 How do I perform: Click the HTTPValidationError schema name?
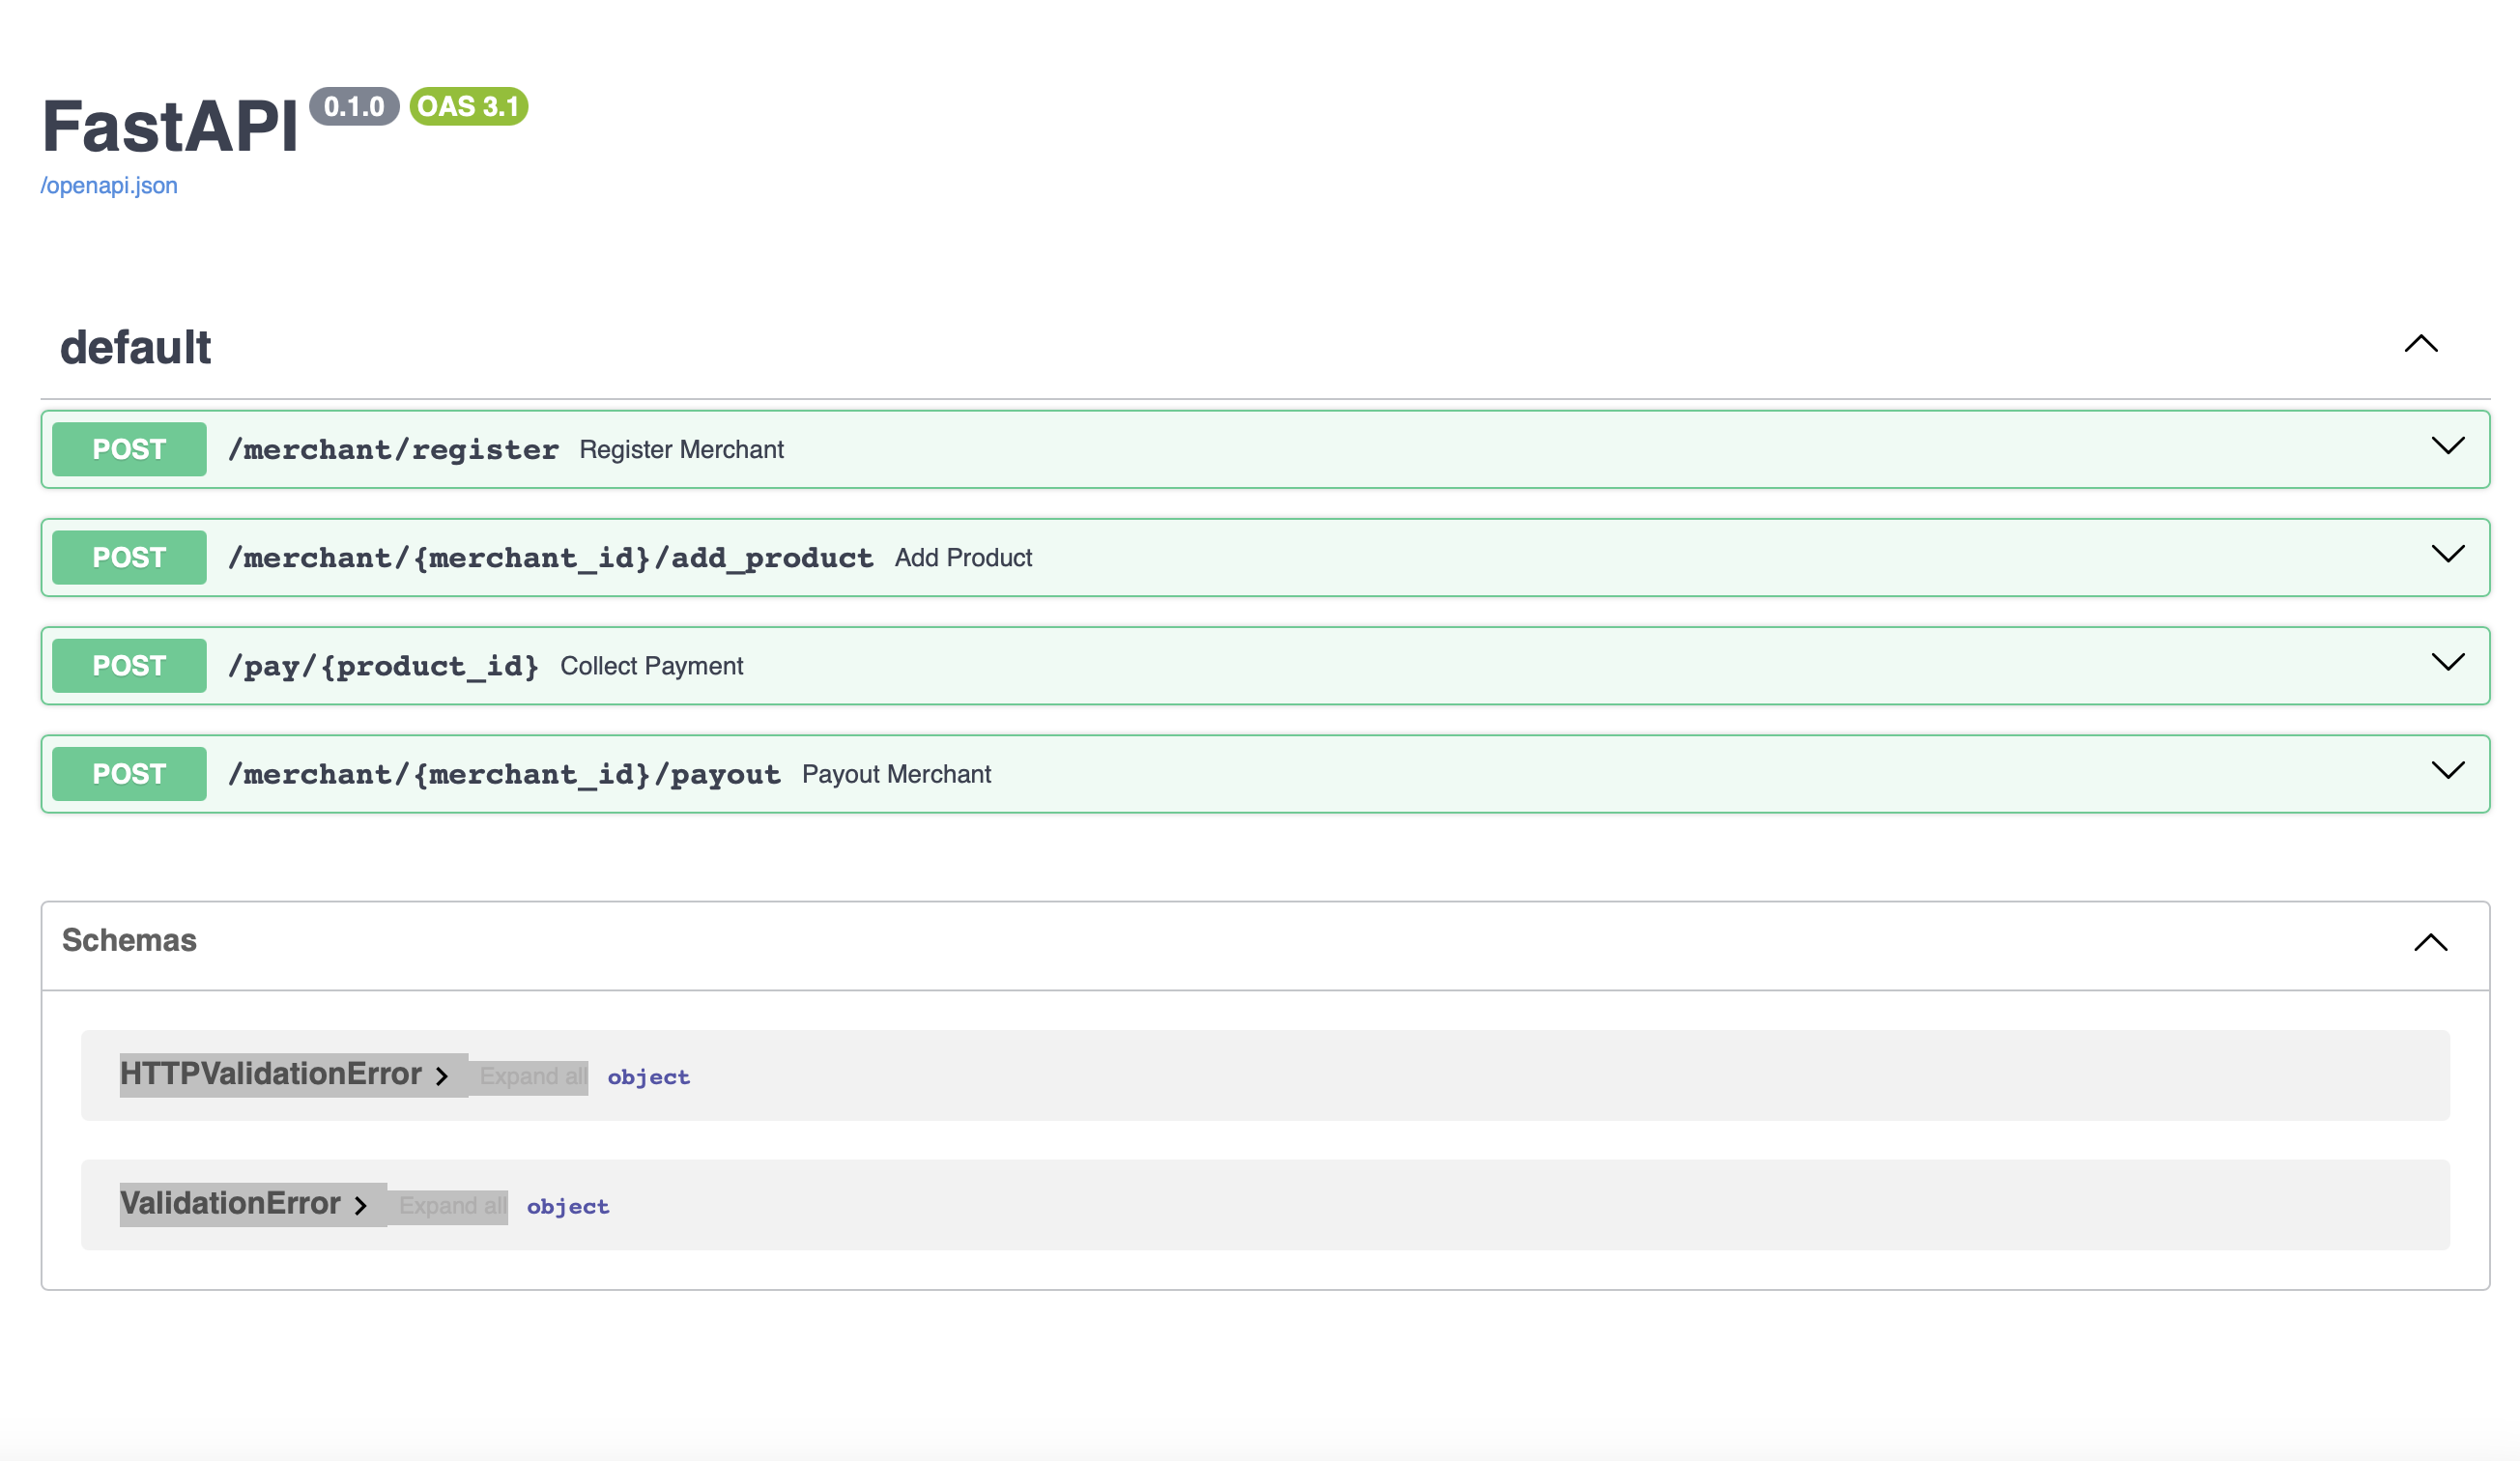(271, 1074)
